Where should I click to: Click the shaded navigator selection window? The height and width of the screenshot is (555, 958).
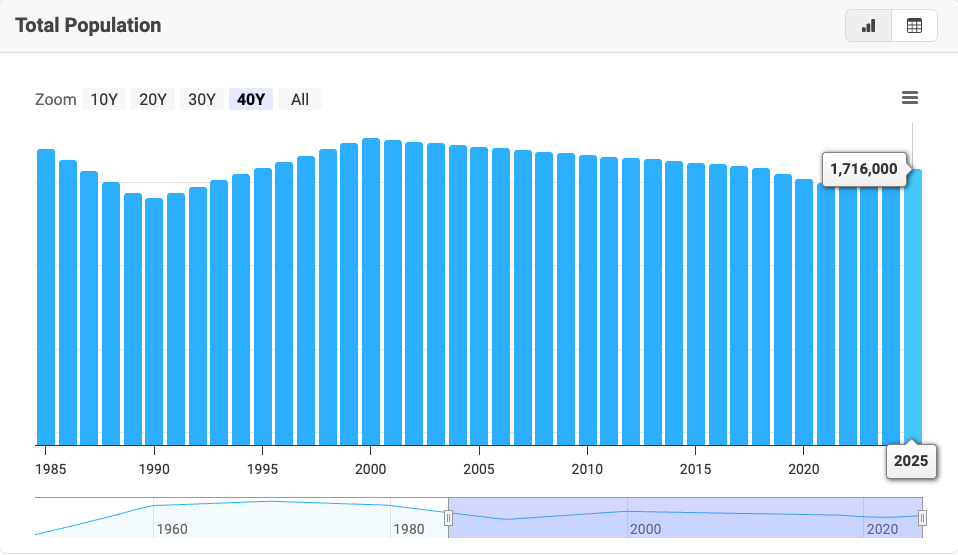[685, 517]
